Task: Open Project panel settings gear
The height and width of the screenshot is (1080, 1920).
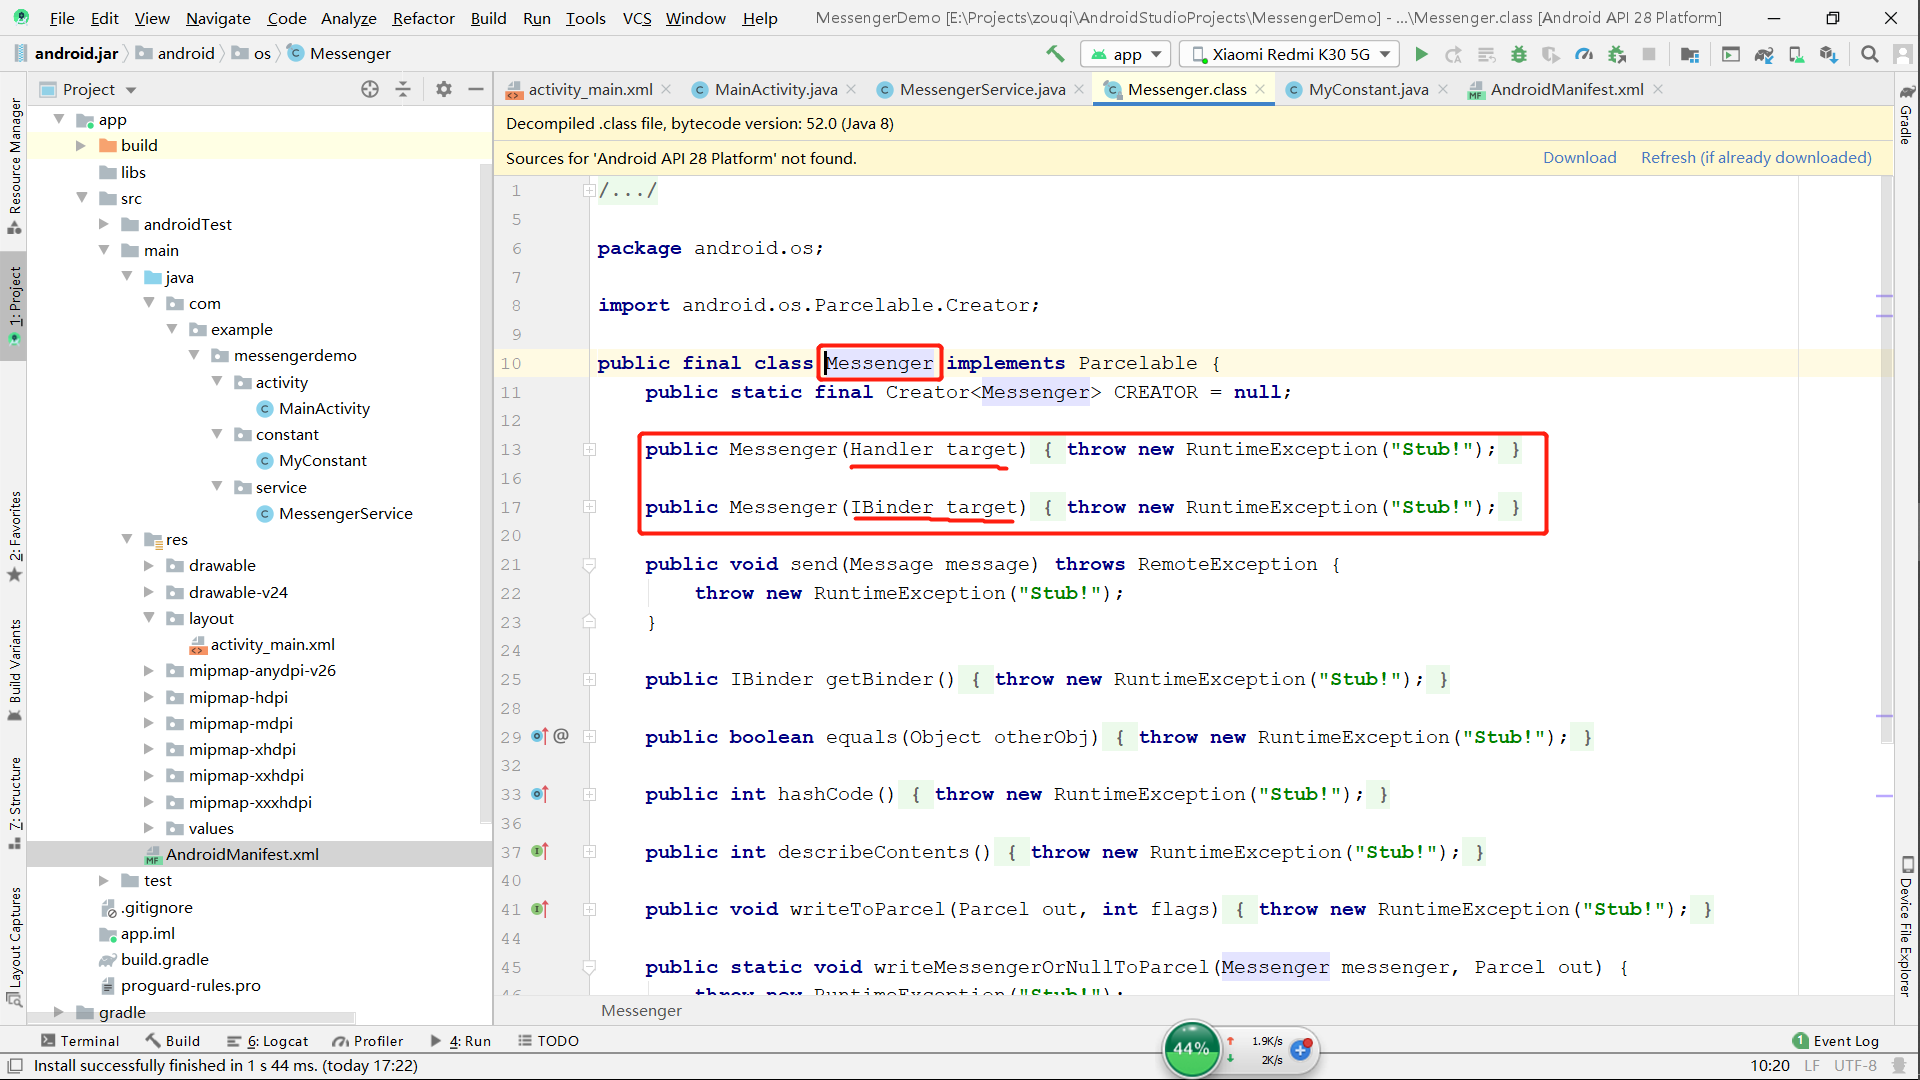Action: coord(444,89)
